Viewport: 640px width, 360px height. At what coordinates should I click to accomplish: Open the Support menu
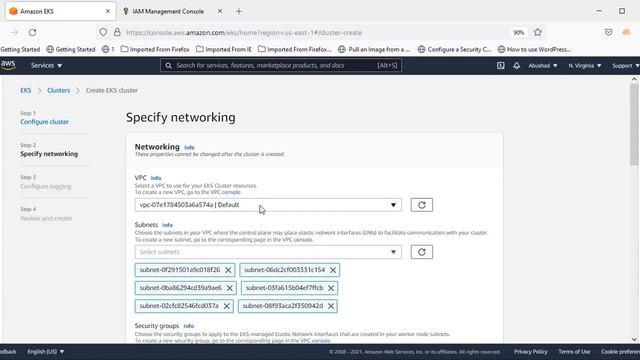click(625, 65)
